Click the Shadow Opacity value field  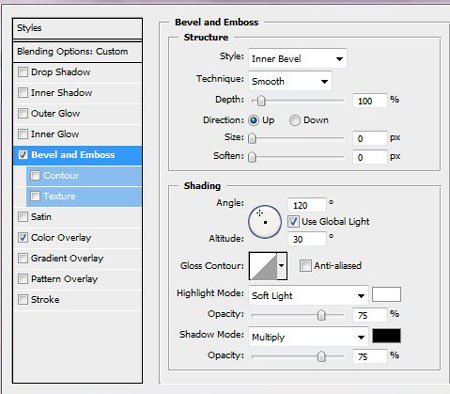tap(370, 356)
